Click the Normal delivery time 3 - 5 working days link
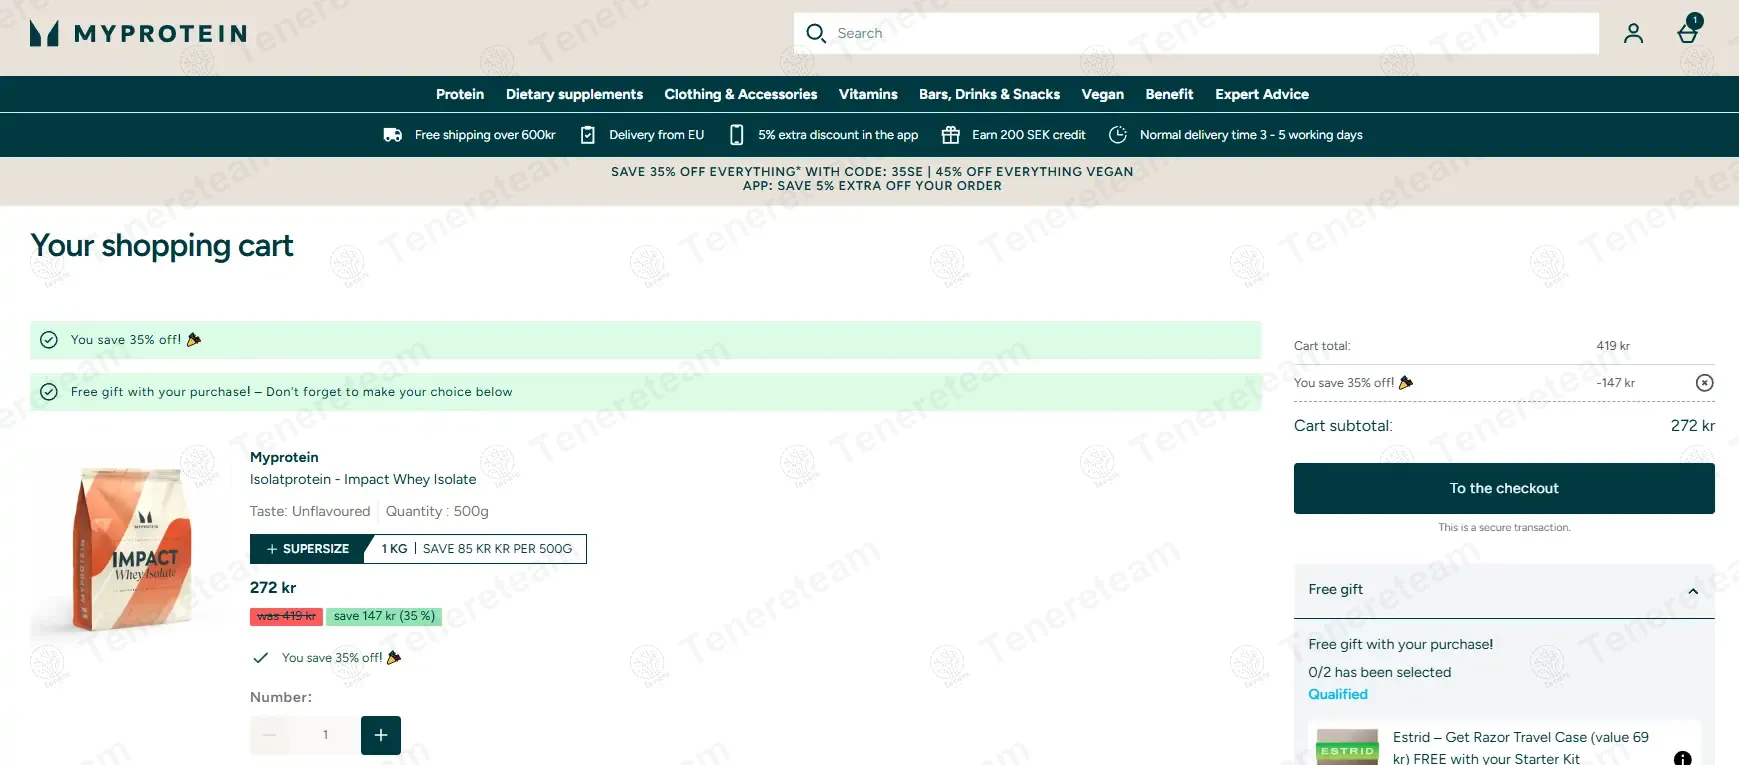 pyautogui.click(x=1251, y=135)
